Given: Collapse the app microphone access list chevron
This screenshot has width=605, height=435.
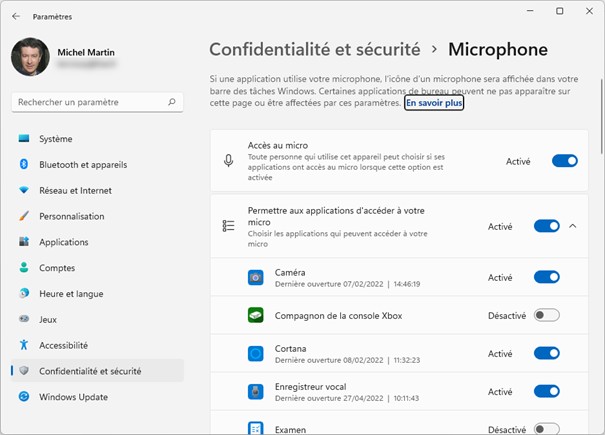Looking at the screenshot, I should pyautogui.click(x=573, y=226).
